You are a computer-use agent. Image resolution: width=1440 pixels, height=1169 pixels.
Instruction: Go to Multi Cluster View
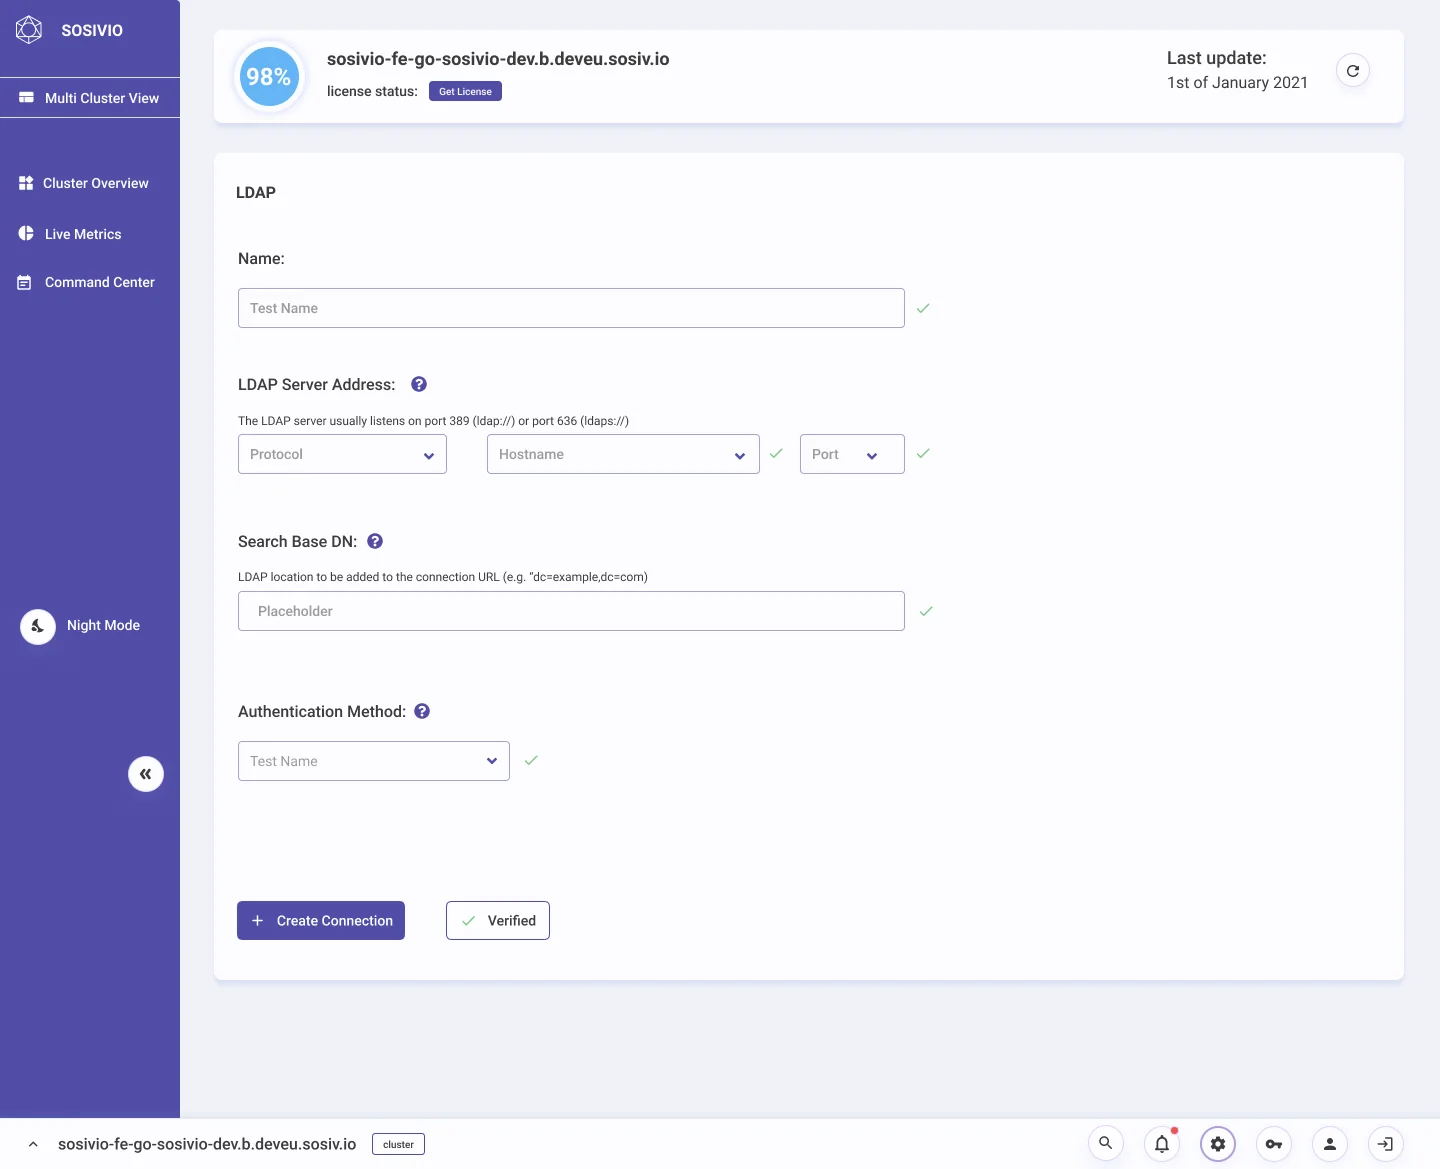point(90,98)
